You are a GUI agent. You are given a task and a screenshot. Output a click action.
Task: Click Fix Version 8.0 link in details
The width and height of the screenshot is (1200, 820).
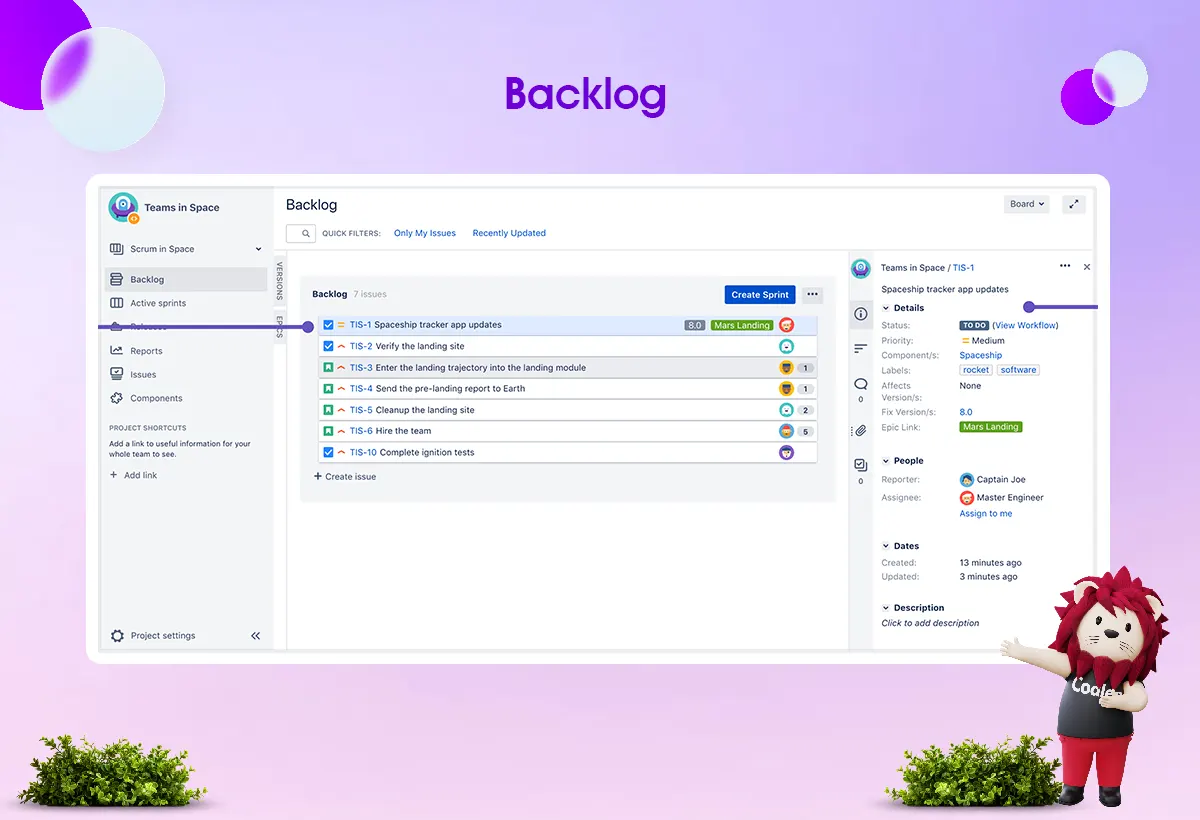click(966, 412)
